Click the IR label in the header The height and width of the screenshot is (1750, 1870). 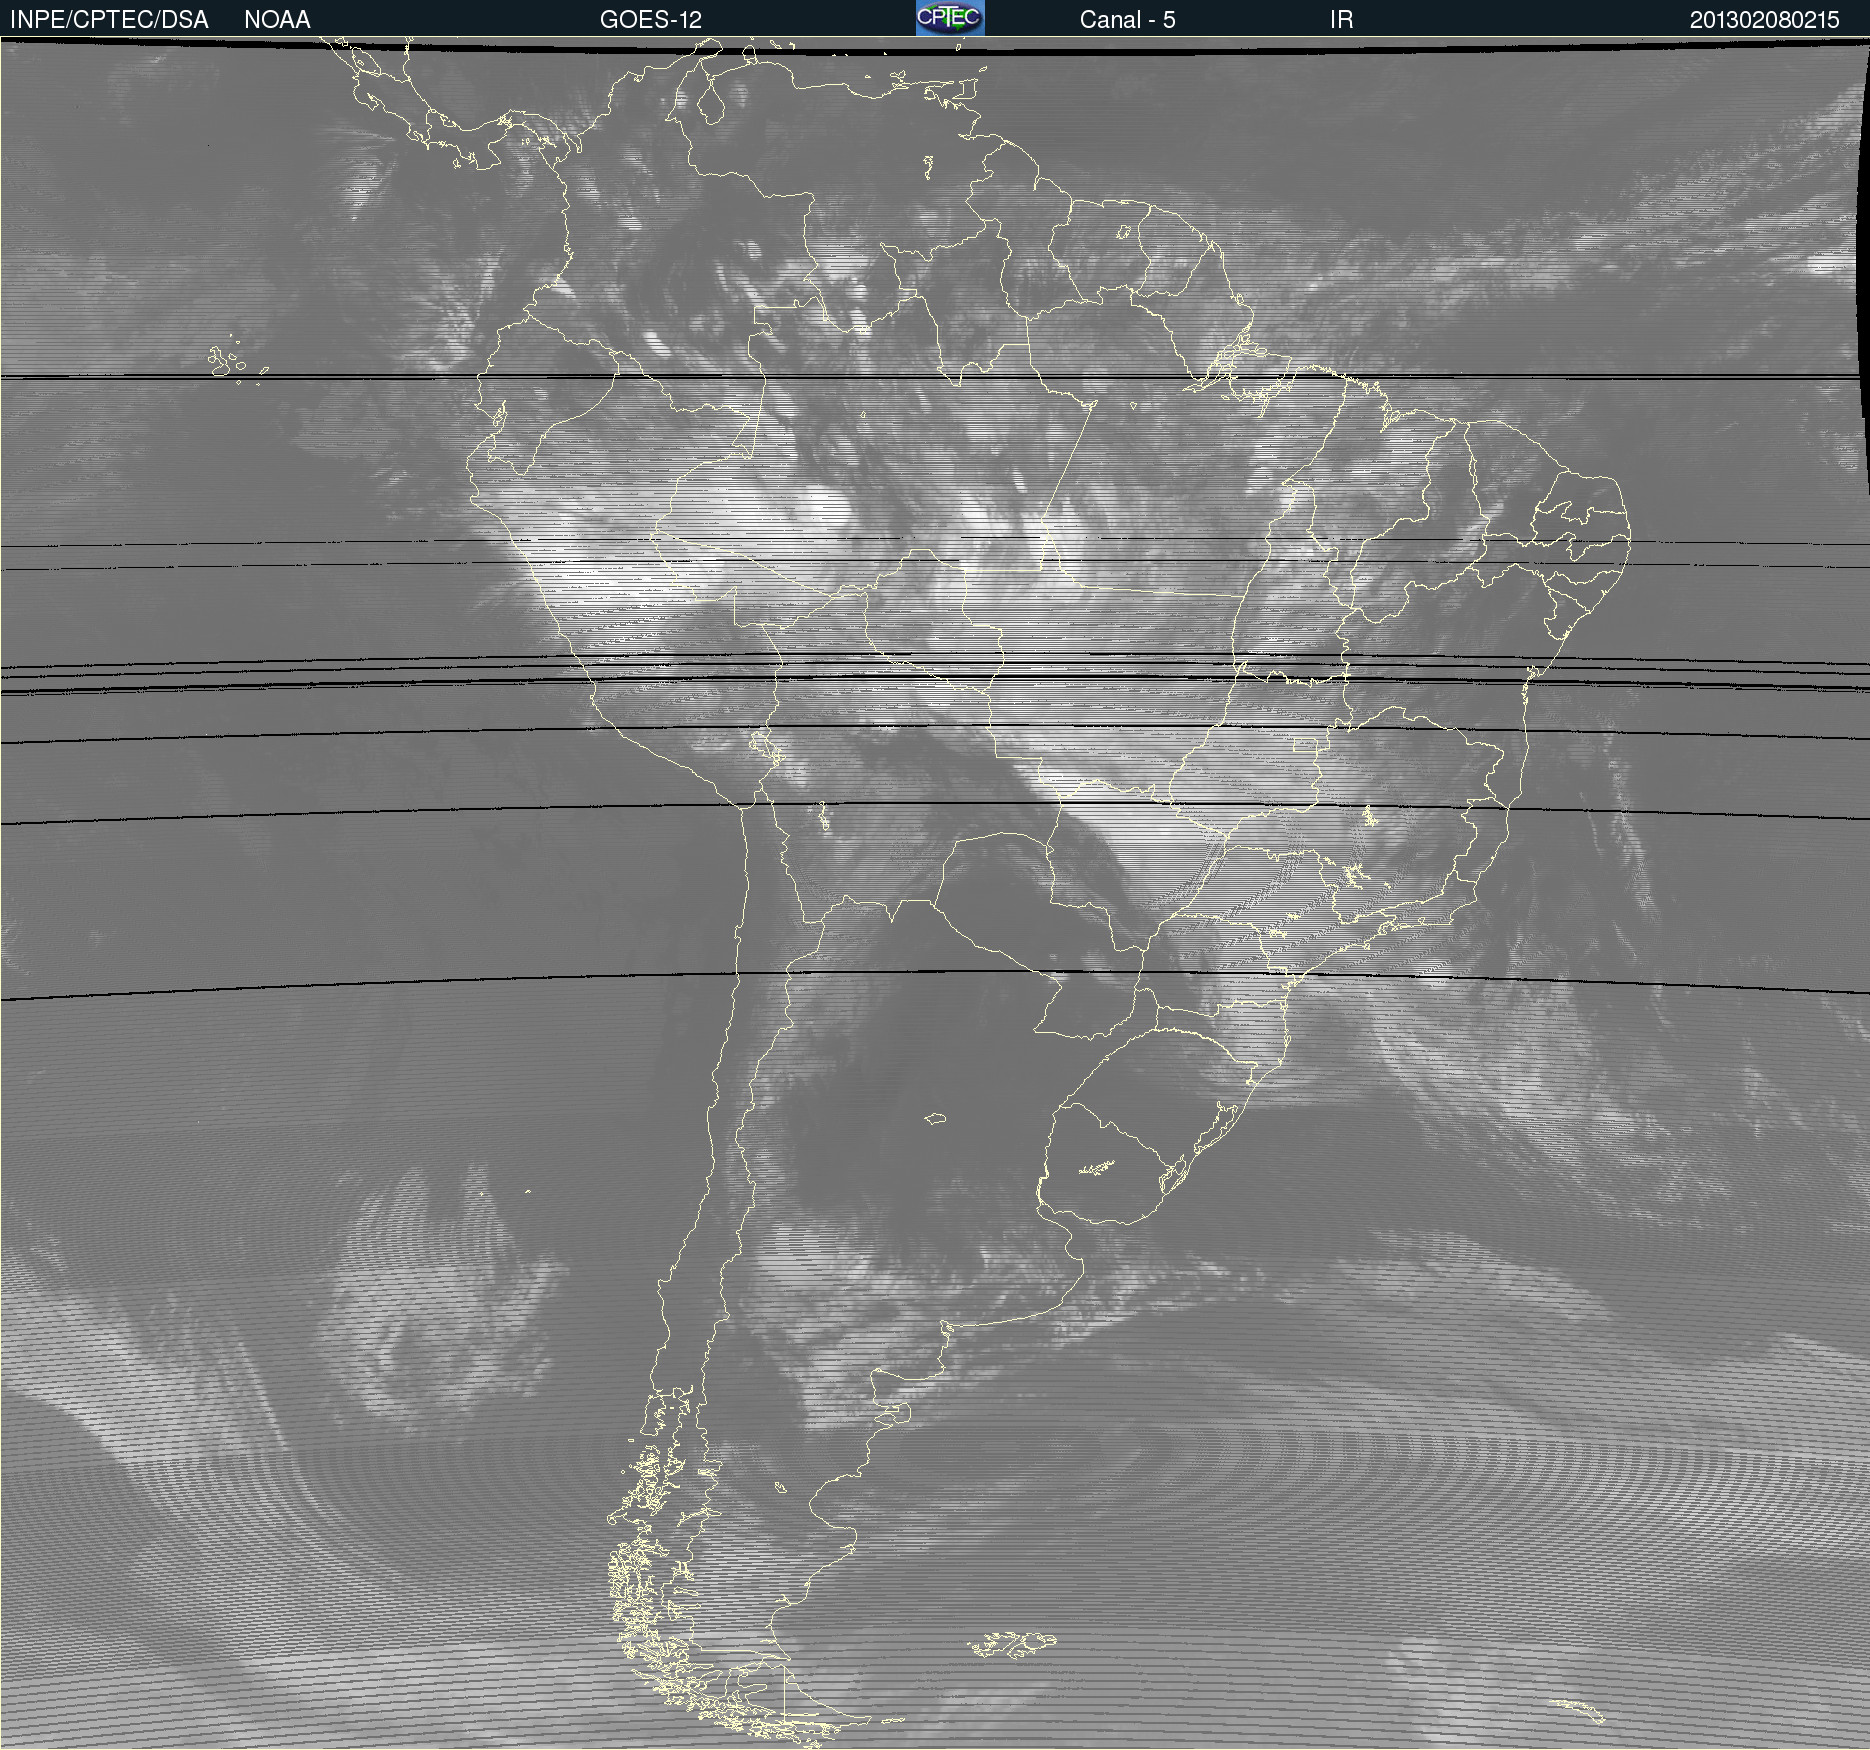1341,20
